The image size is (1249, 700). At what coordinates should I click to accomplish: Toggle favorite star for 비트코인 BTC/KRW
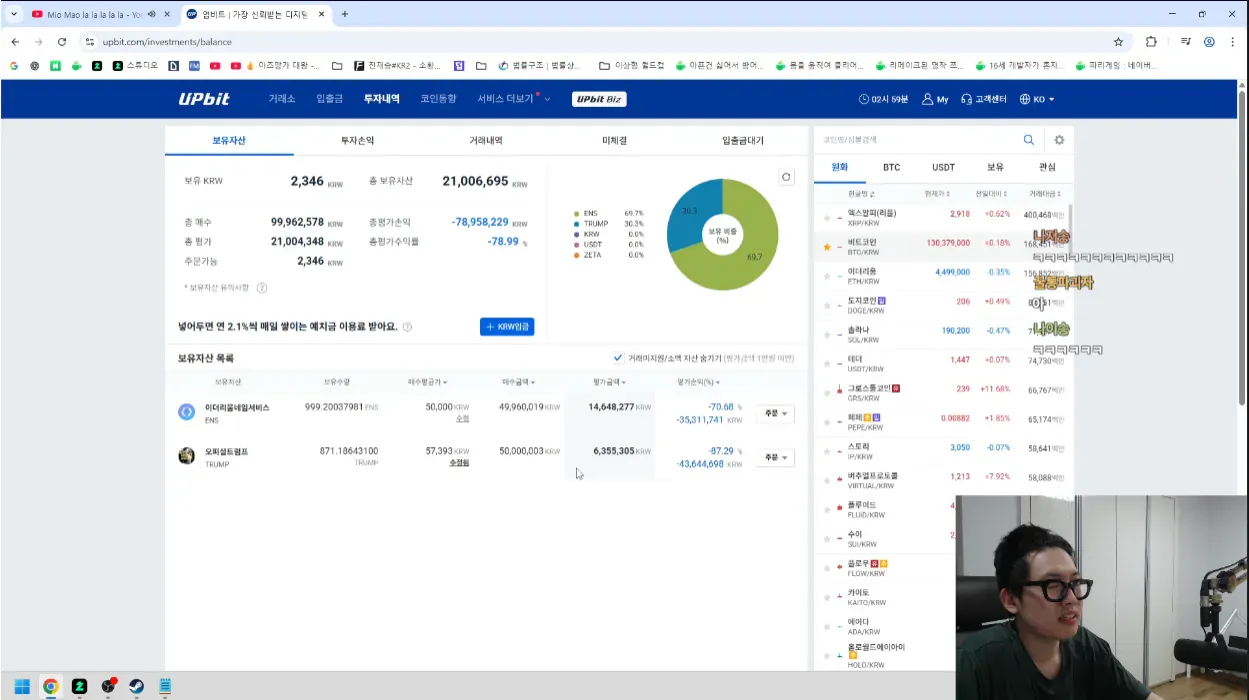(x=827, y=246)
